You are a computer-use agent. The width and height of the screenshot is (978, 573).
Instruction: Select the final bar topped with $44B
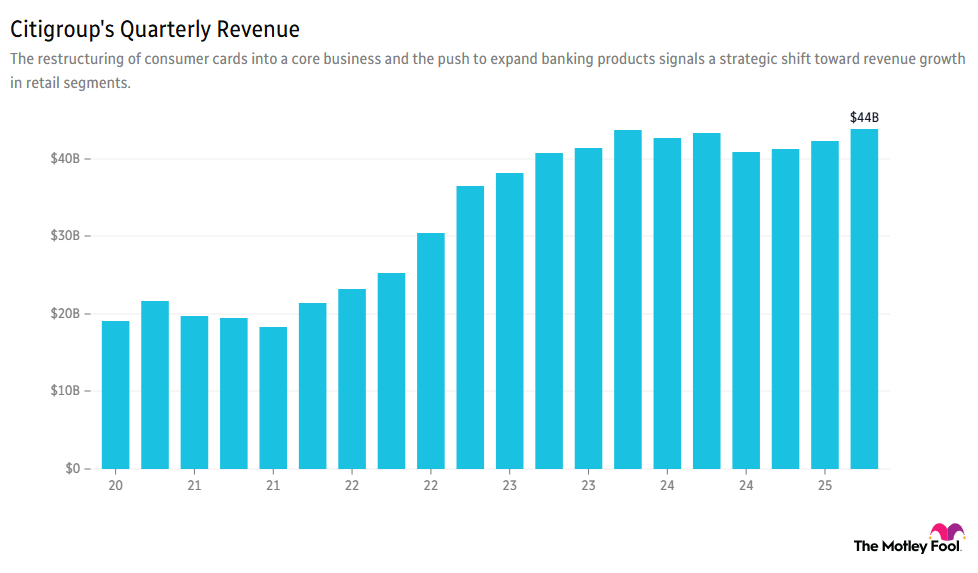864,299
